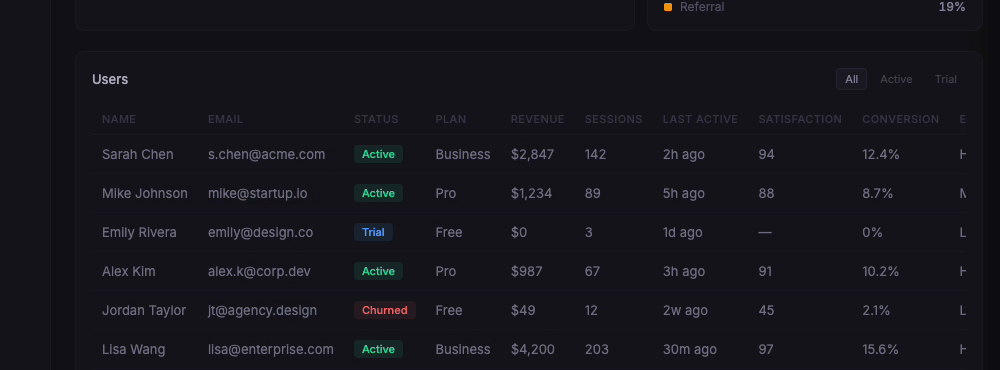This screenshot has height=370, width=1000.
Task: Click email lisa@enterprise.com
Action: [x=270, y=349]
